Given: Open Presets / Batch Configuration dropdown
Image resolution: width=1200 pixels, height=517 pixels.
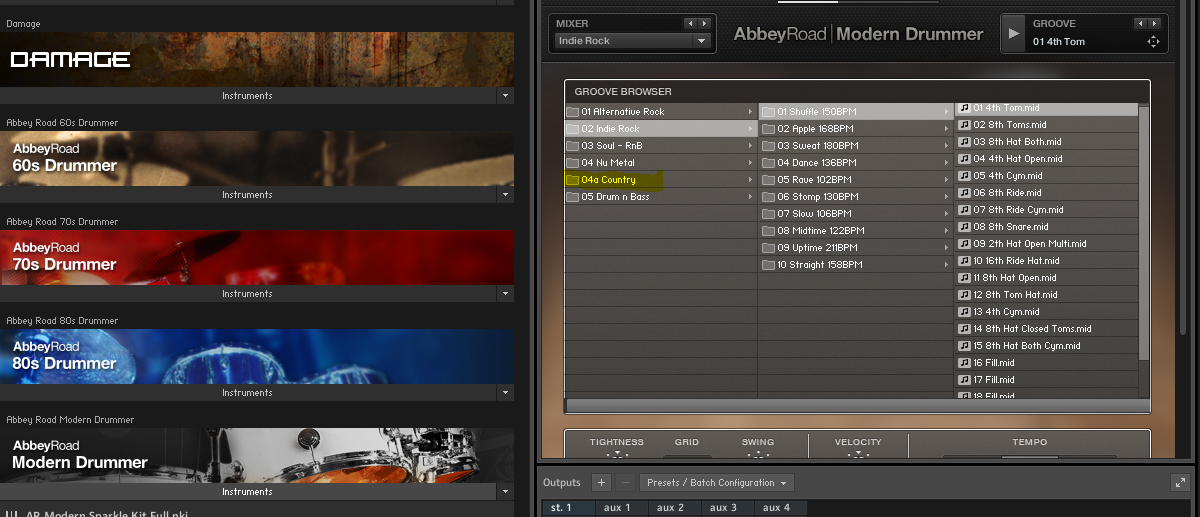Looking at the screenshot, I should click(x=716, y=482).
